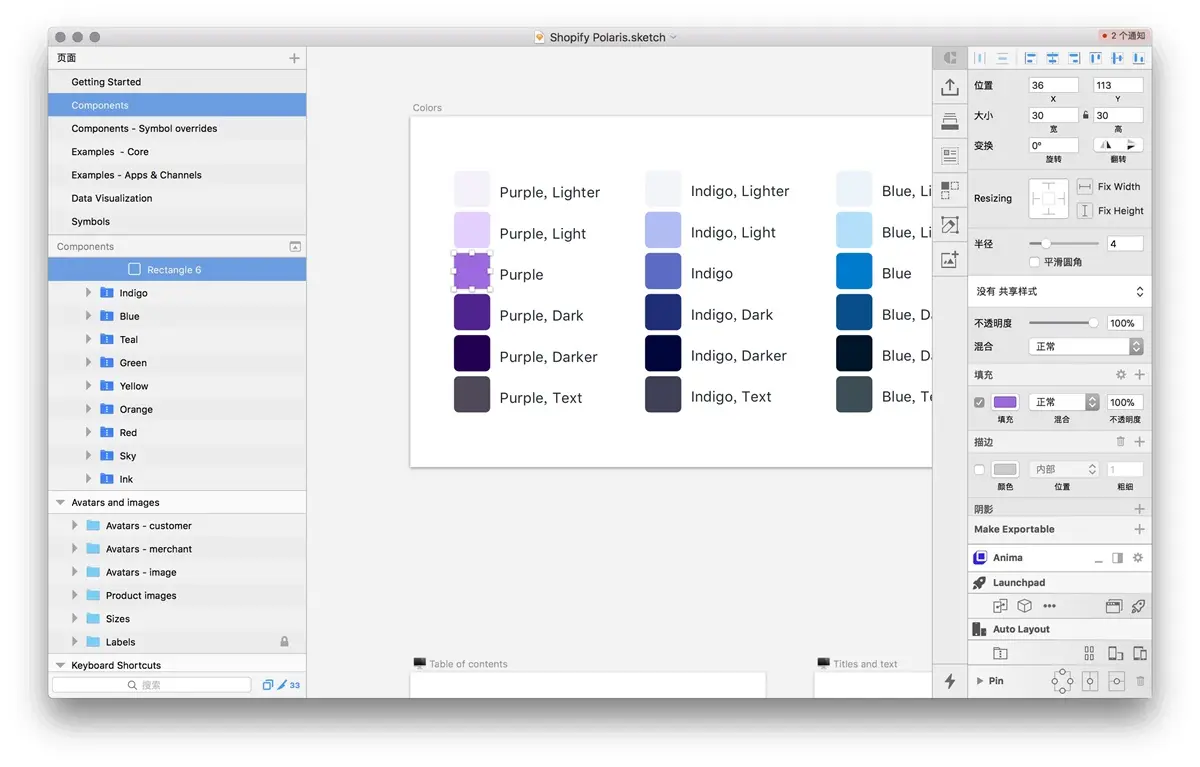The height and width of the screenshot is (767, 1200).
Task: Adjust the layer opacity slider
Action: pyautogui.click(x=1064, y=323)
